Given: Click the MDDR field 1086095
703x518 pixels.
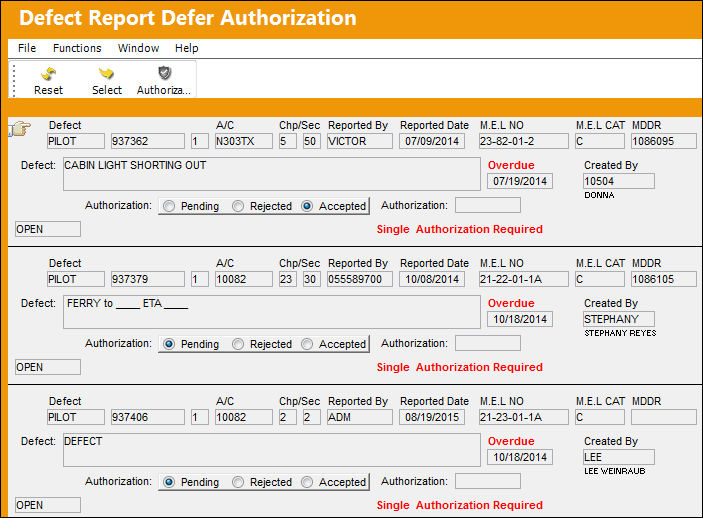Looking at the screenshot, I should click(x=664, y=141).
